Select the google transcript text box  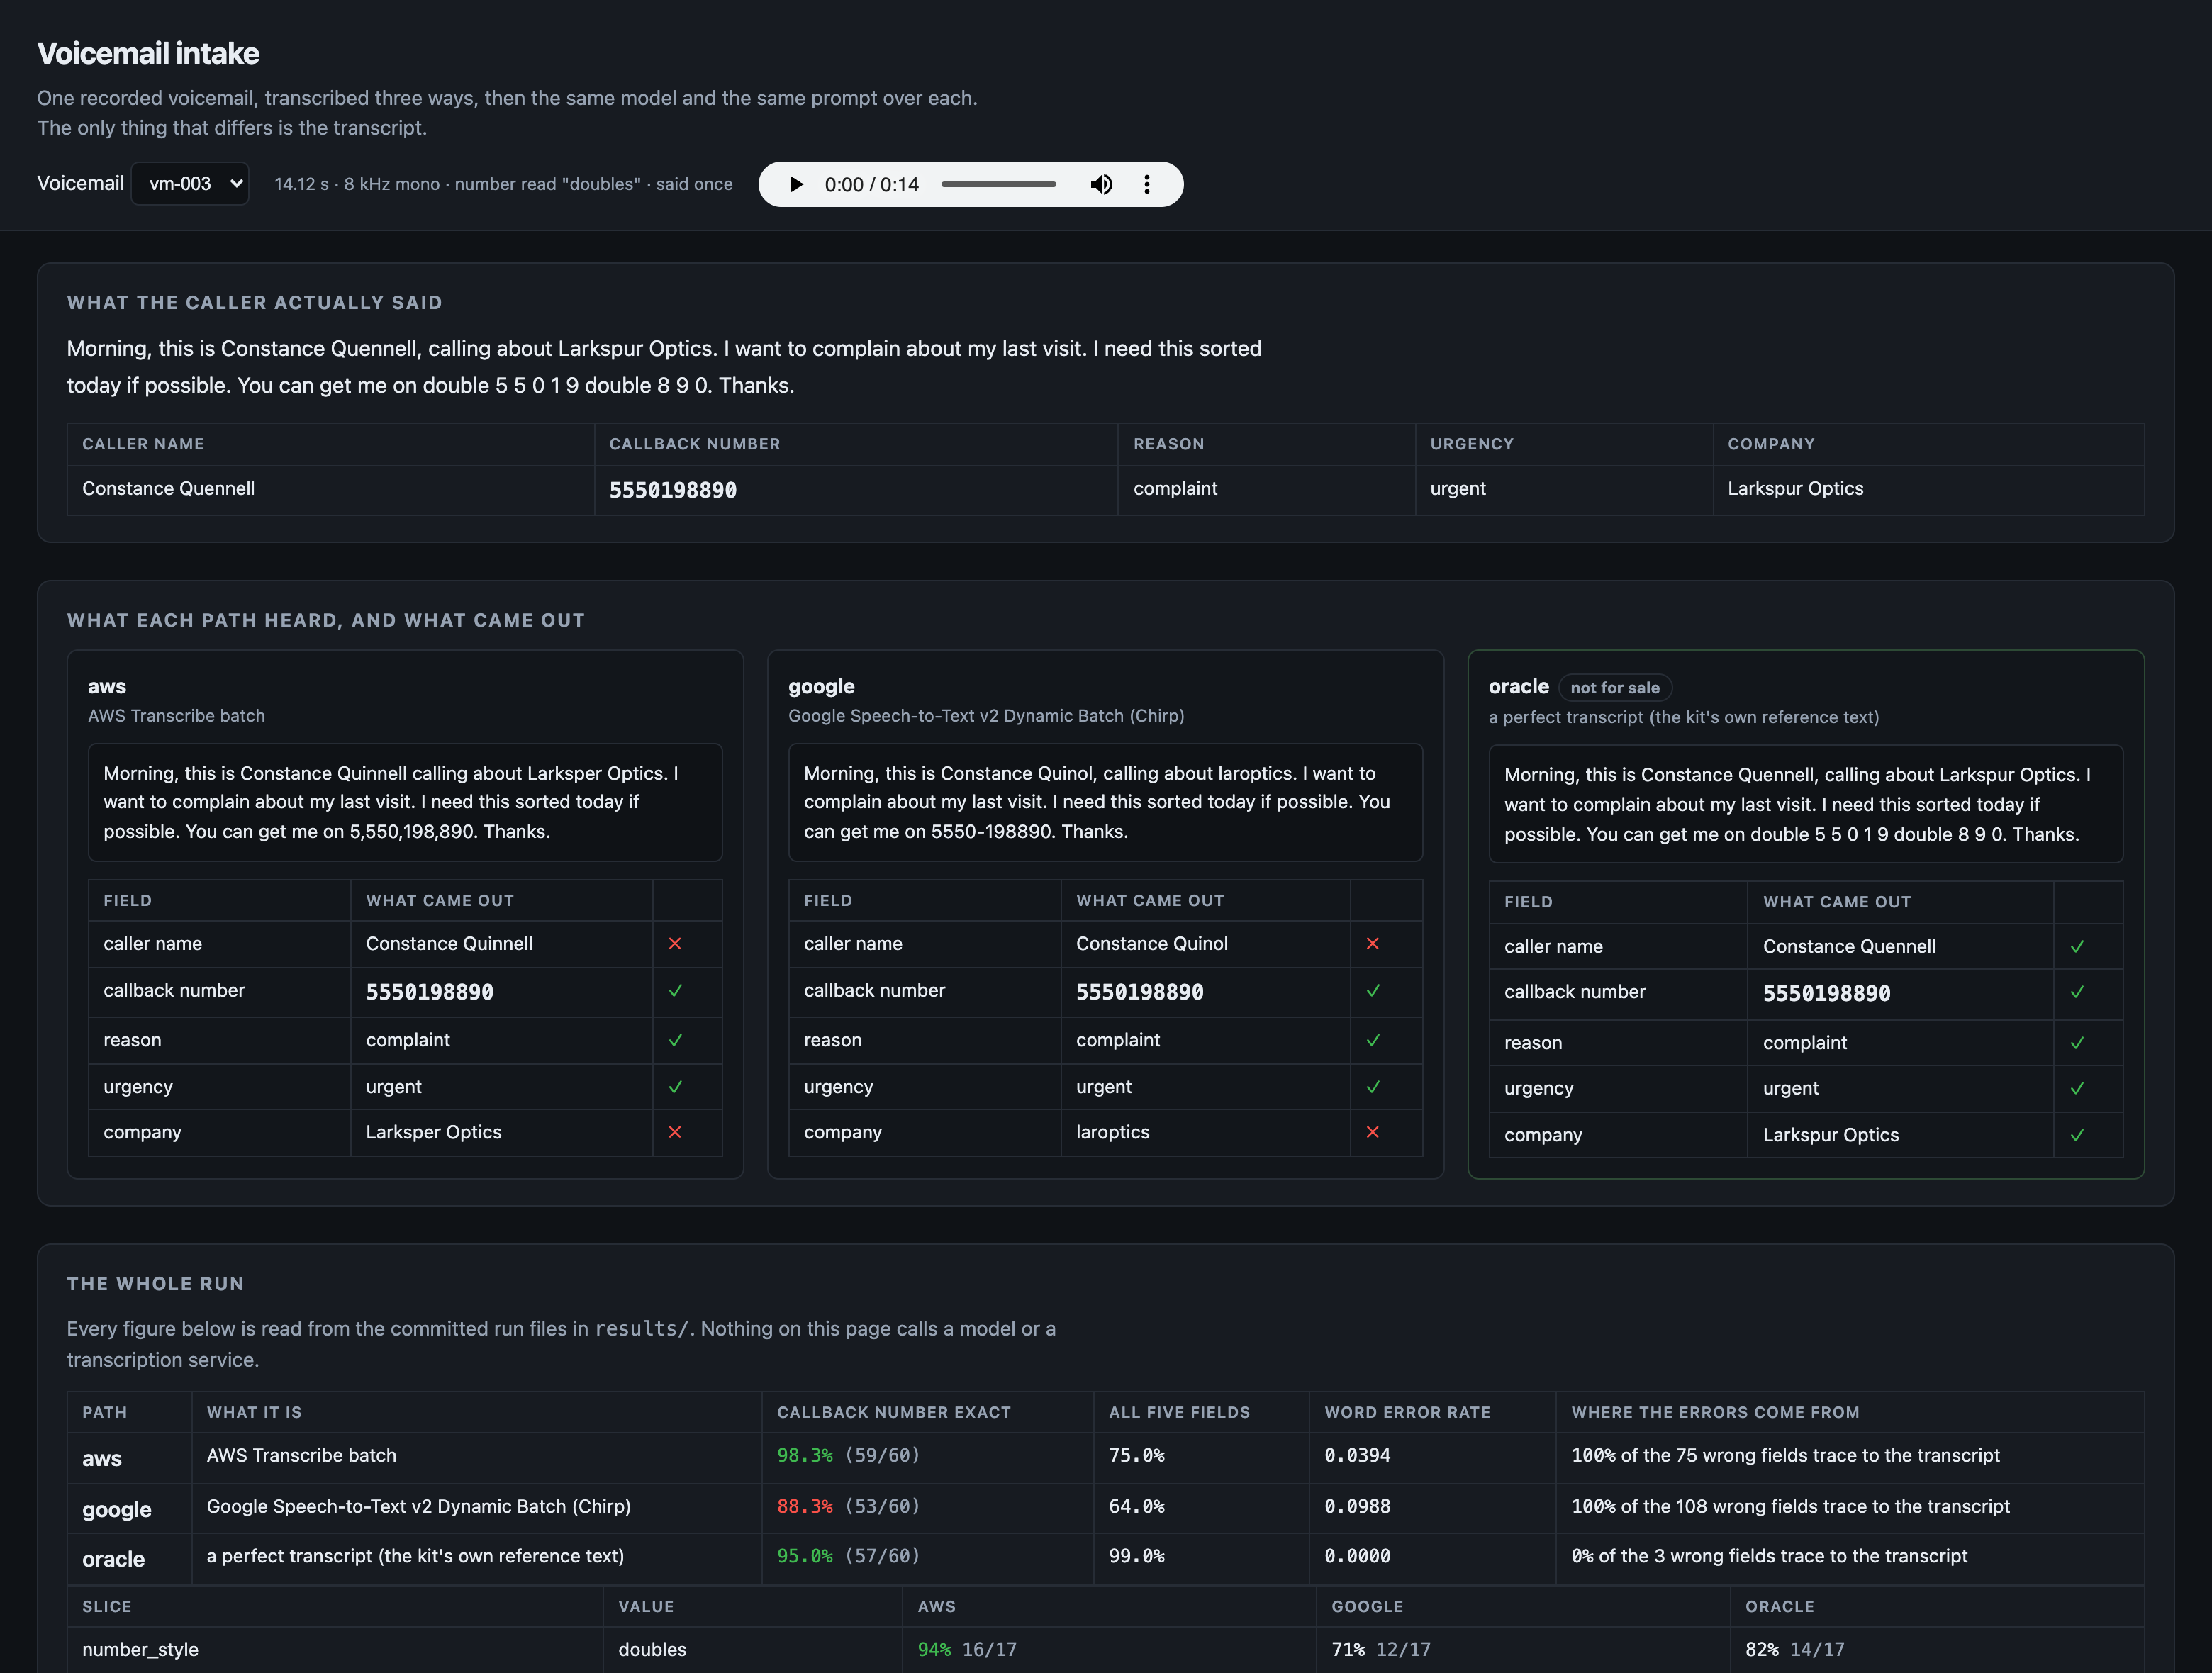point(1105,802)
